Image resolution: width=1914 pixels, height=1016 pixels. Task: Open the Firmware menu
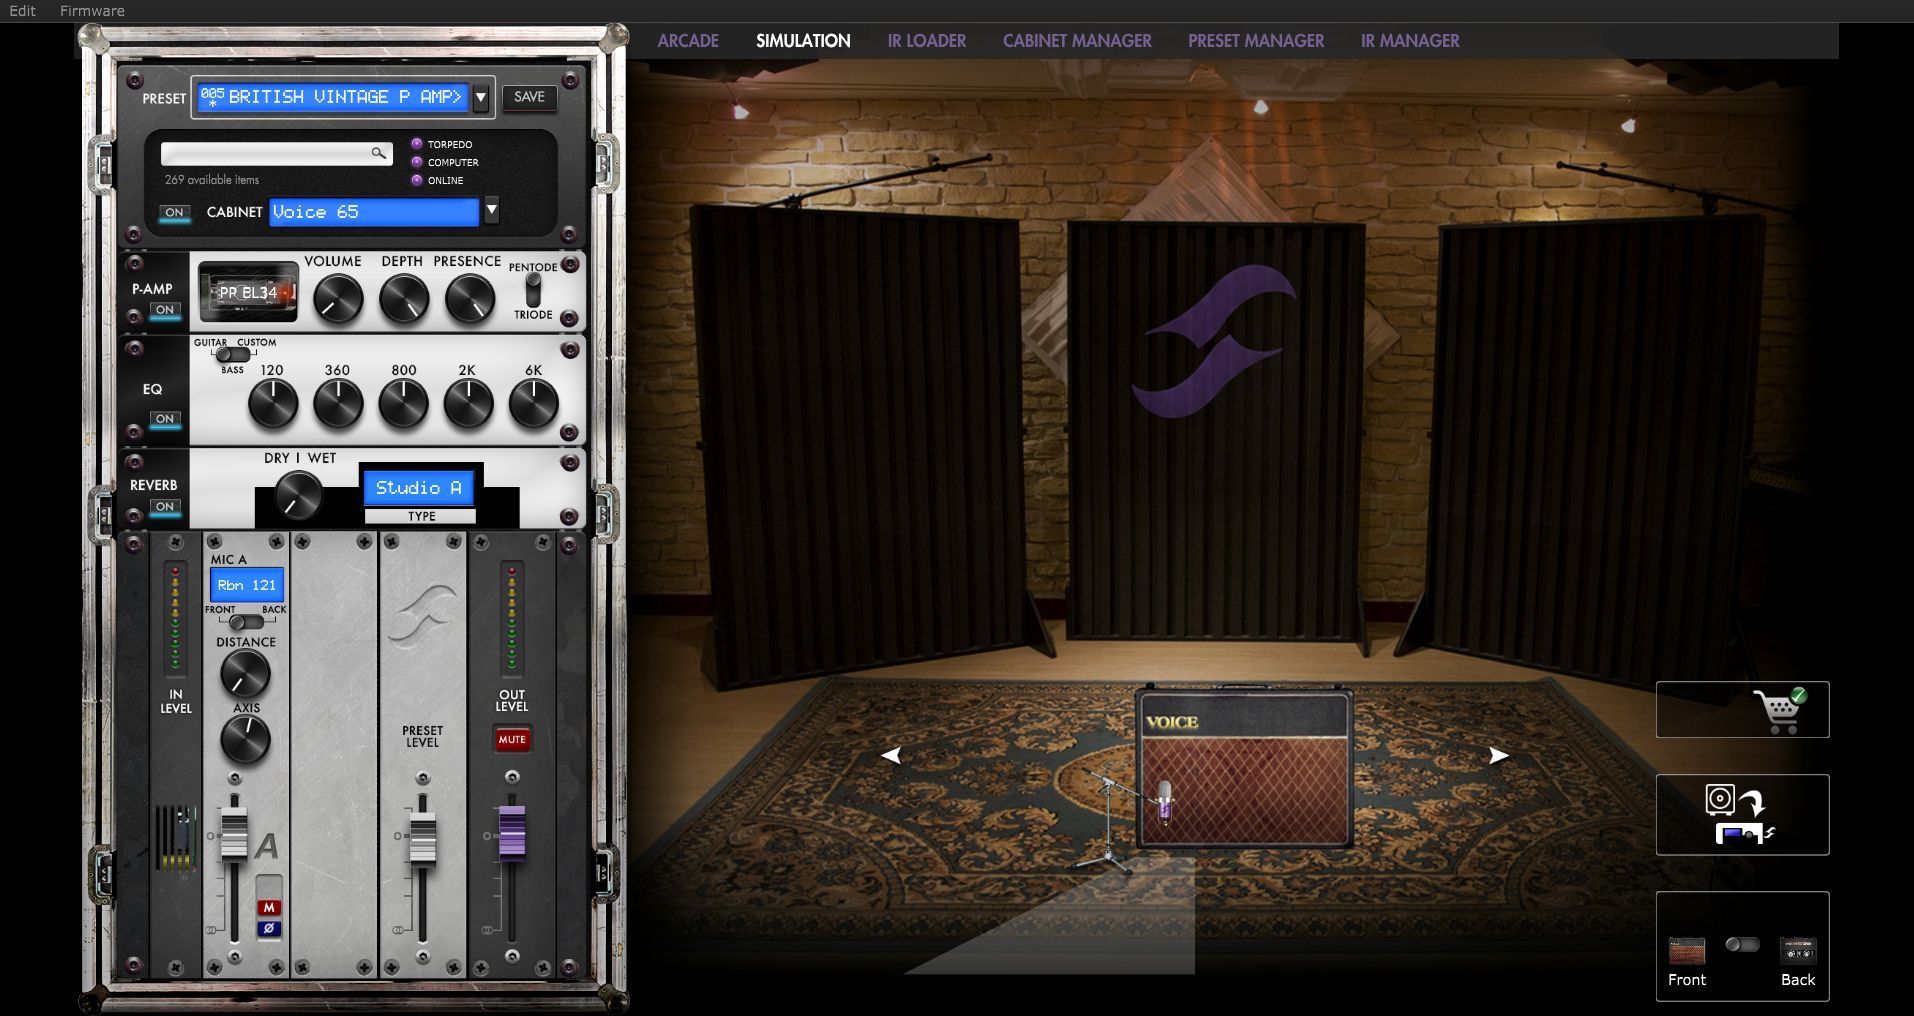(92, 11)
